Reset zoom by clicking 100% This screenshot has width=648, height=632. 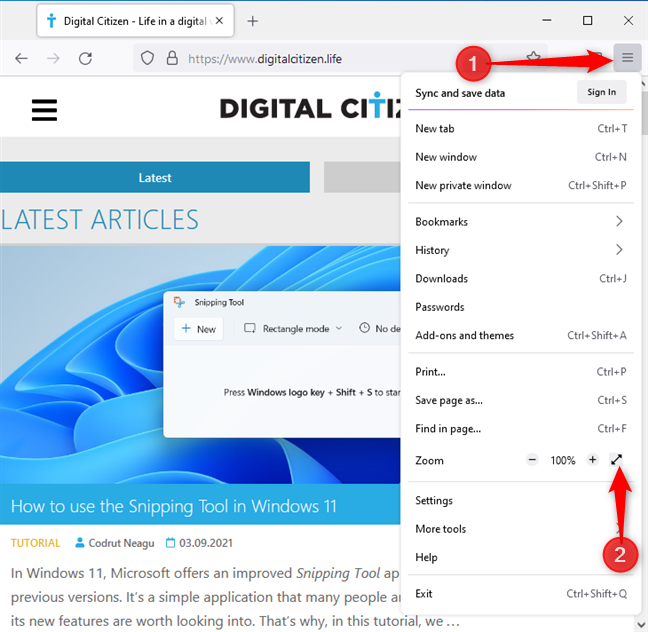point(562,460)
